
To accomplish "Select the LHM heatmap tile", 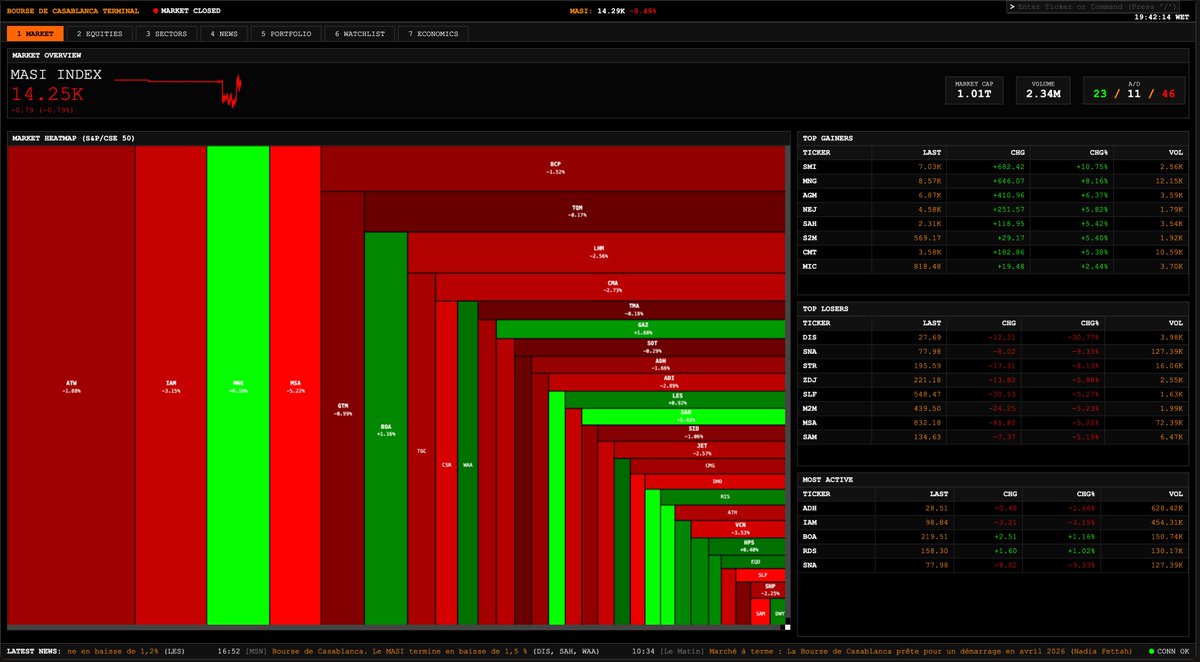I will (x=598, y=252).
